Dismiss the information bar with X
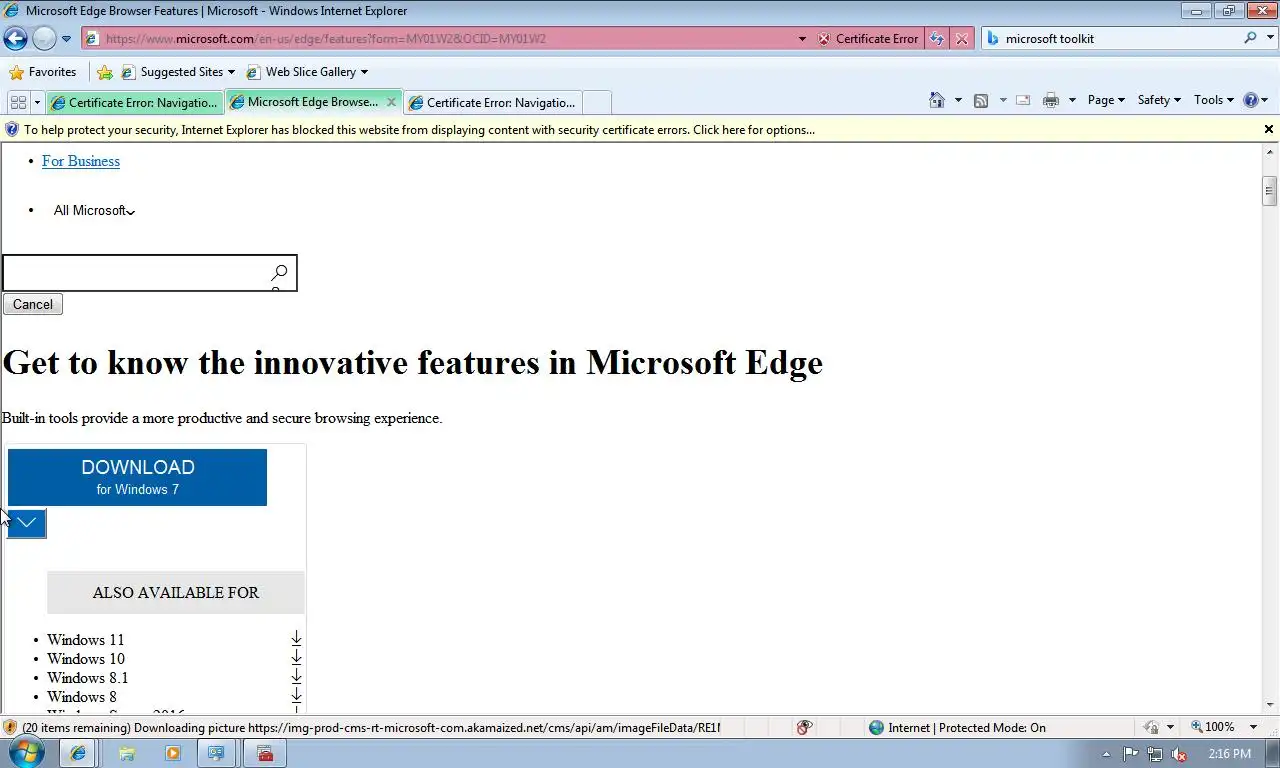 coord(1269,129)
